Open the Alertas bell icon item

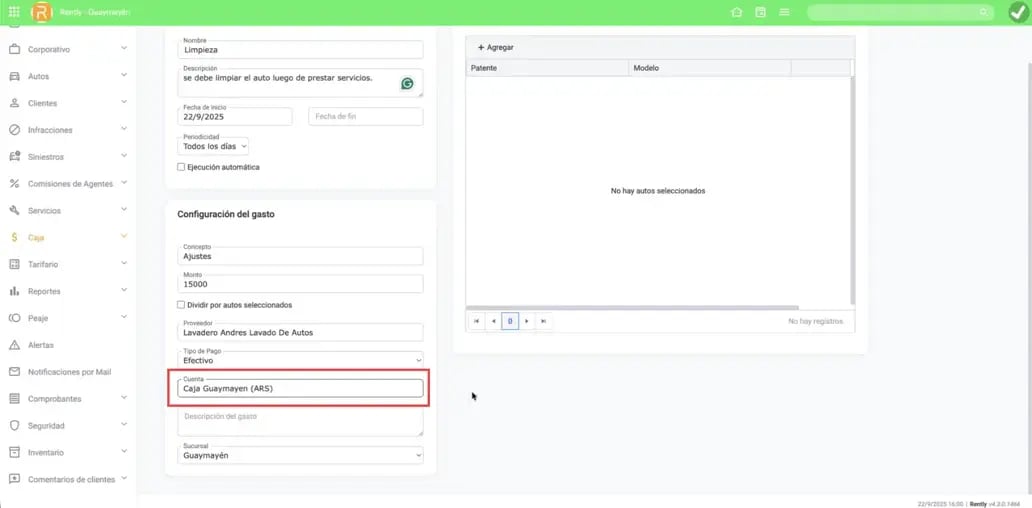(x=41, y=345)
